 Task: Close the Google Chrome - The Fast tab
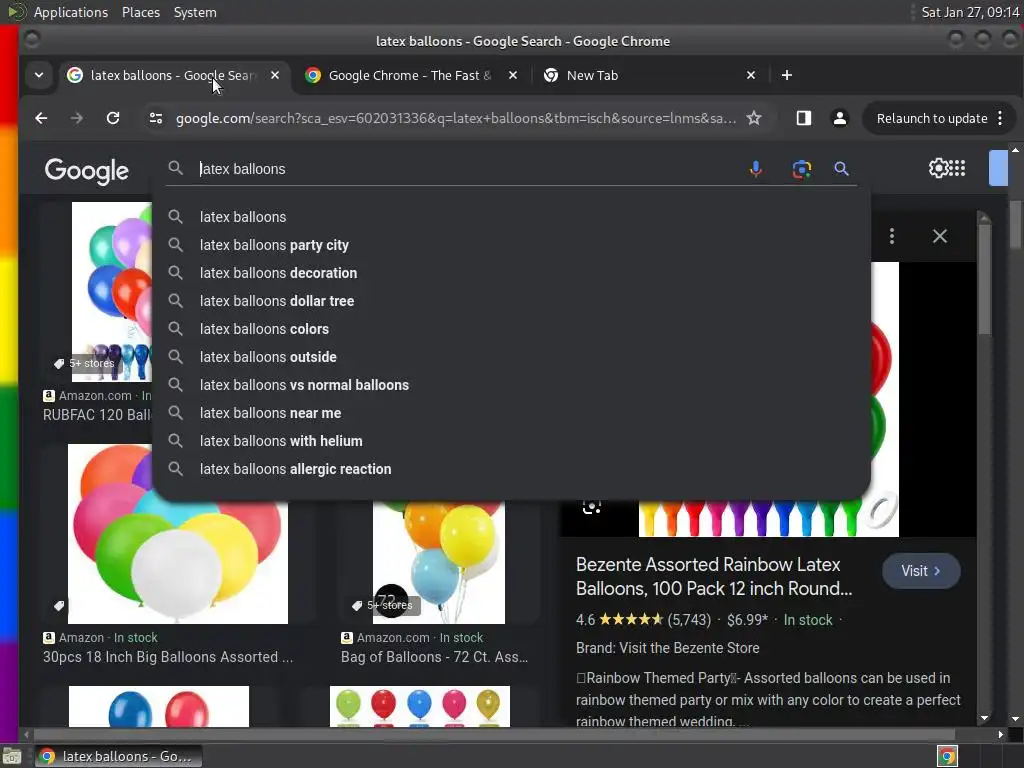[513, 75]
